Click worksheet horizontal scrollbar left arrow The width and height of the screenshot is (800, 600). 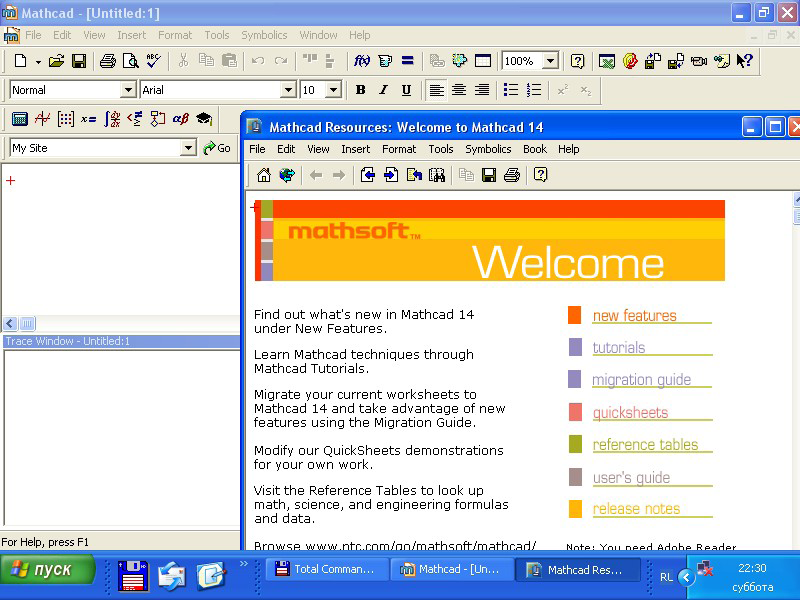[x=10, y=323]
